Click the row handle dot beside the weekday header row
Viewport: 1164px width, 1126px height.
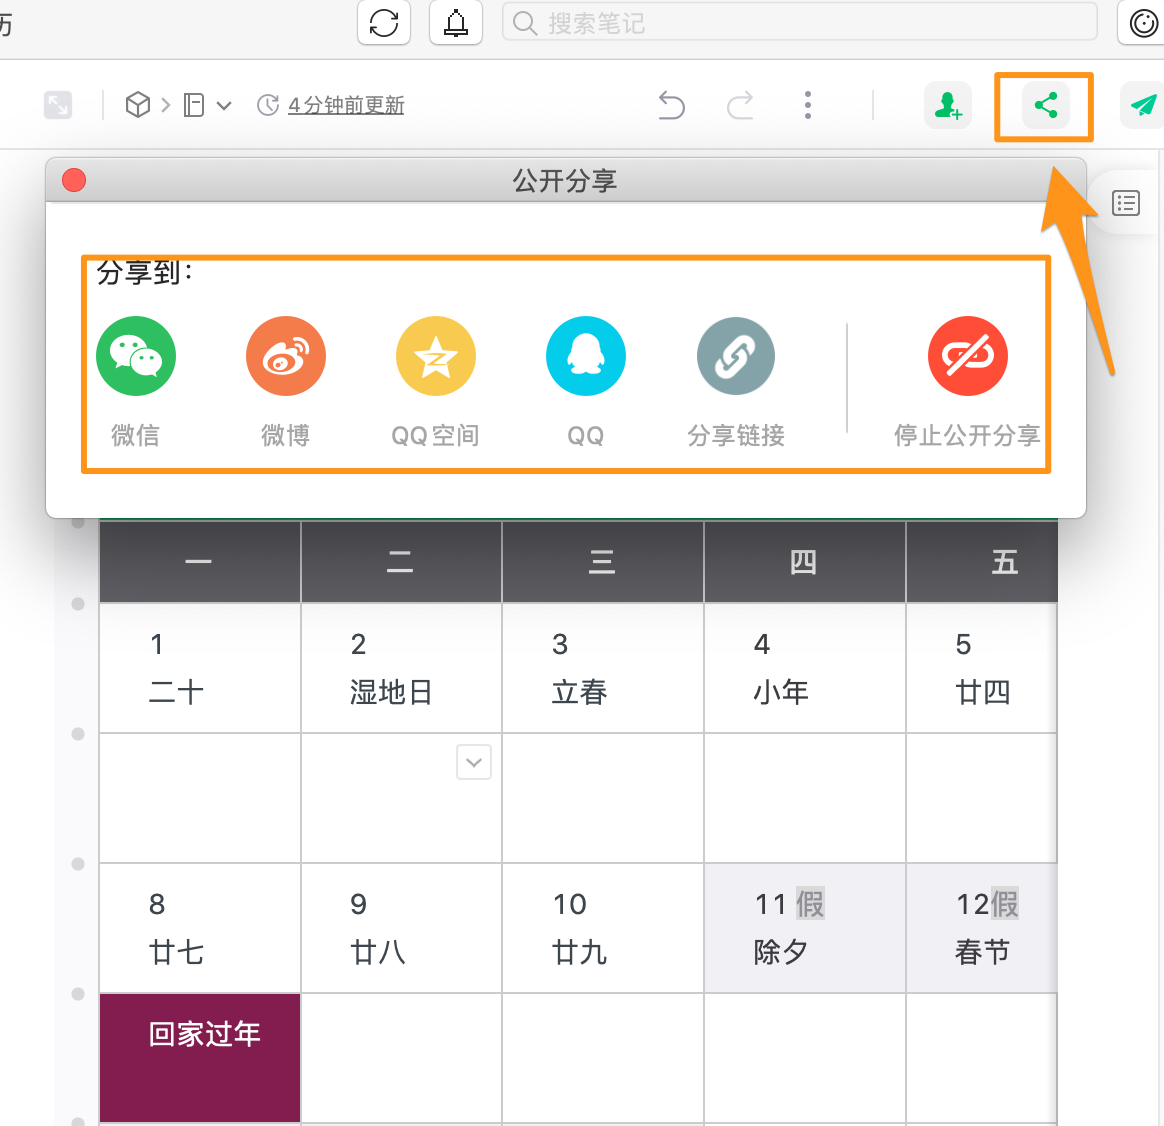(x=78, y=523)
